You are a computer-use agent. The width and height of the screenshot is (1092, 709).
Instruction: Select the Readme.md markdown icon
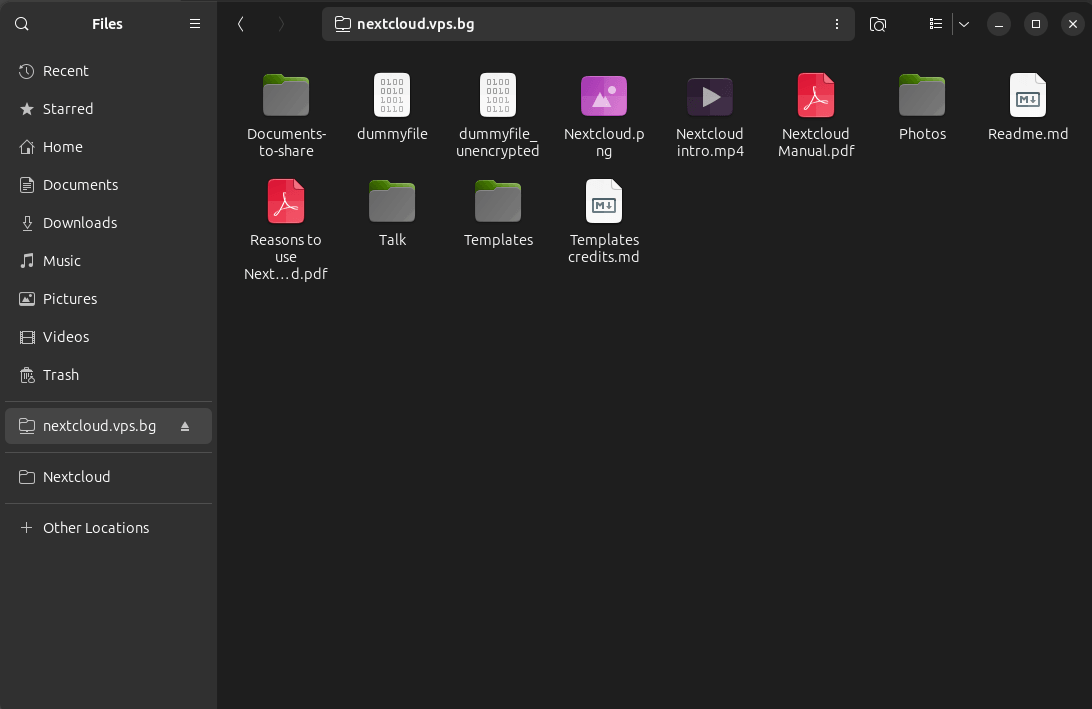coord(1028,95)
